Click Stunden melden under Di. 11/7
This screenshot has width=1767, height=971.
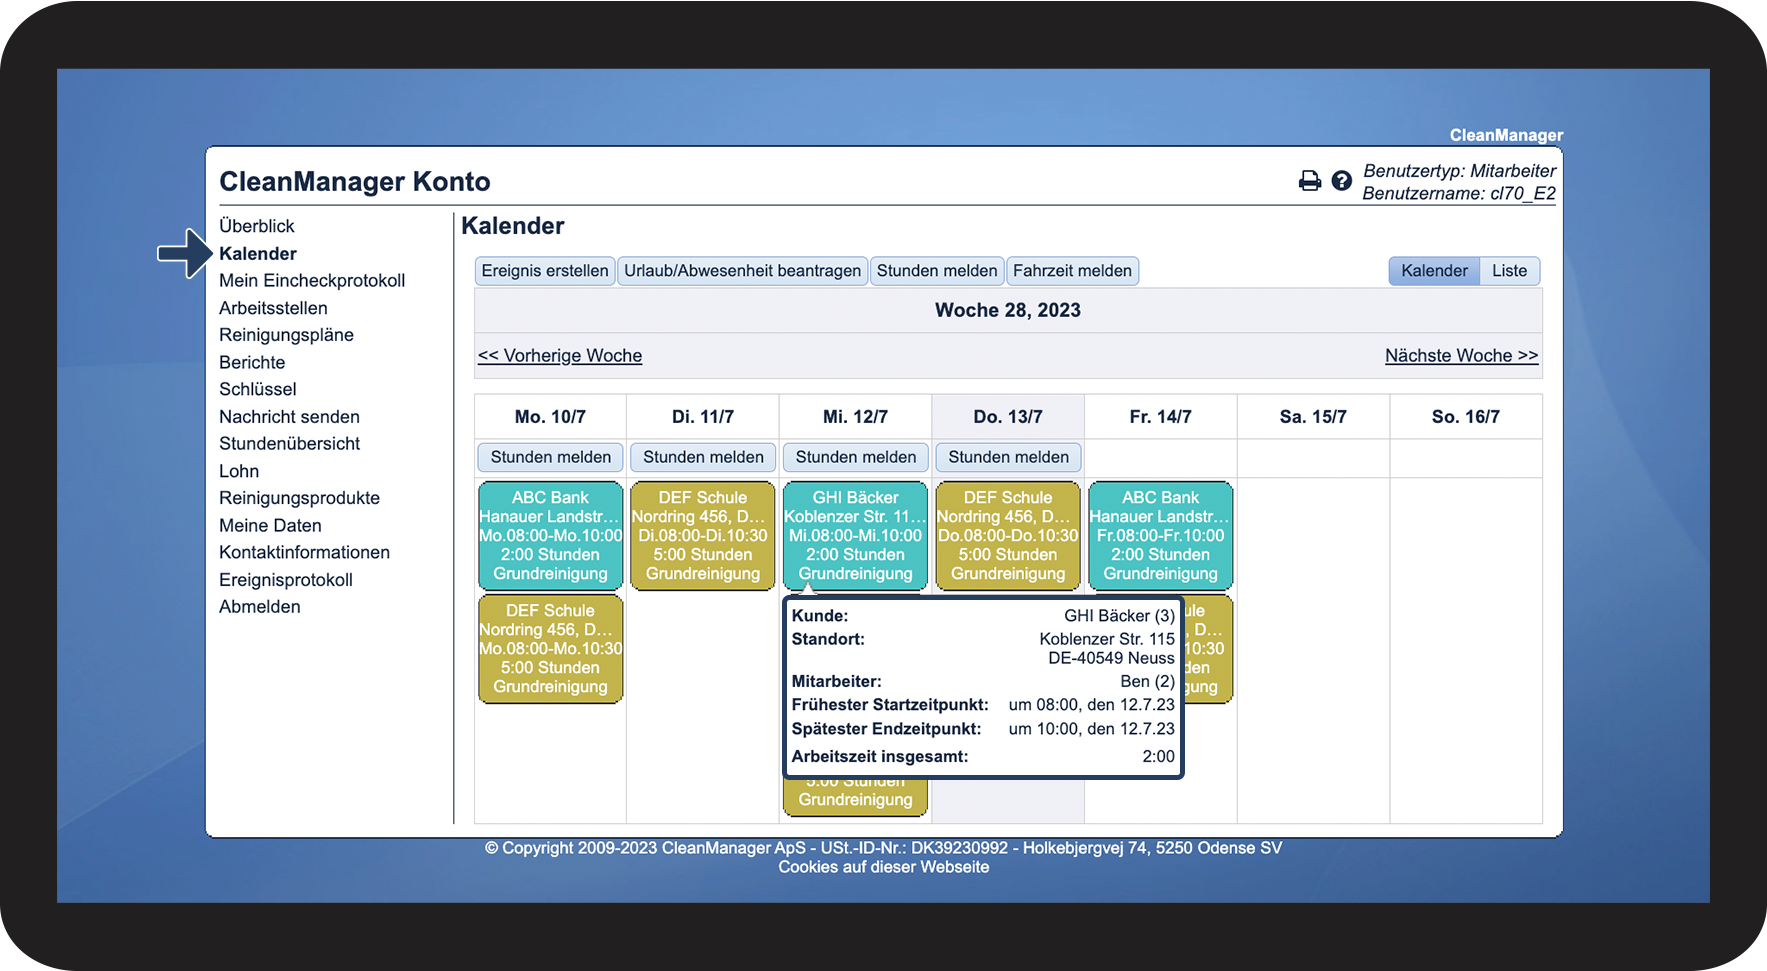point(703,457)
